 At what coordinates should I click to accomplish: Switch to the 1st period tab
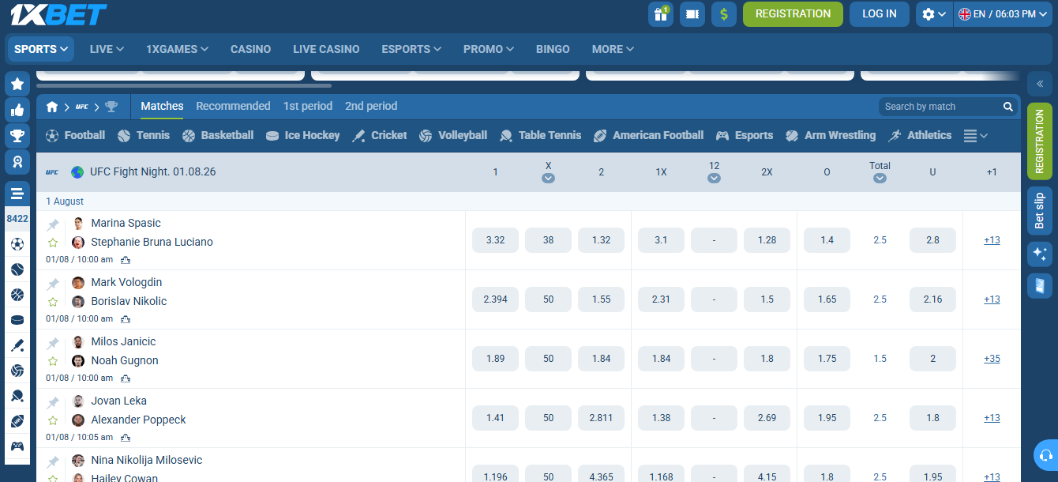point(308,106)
